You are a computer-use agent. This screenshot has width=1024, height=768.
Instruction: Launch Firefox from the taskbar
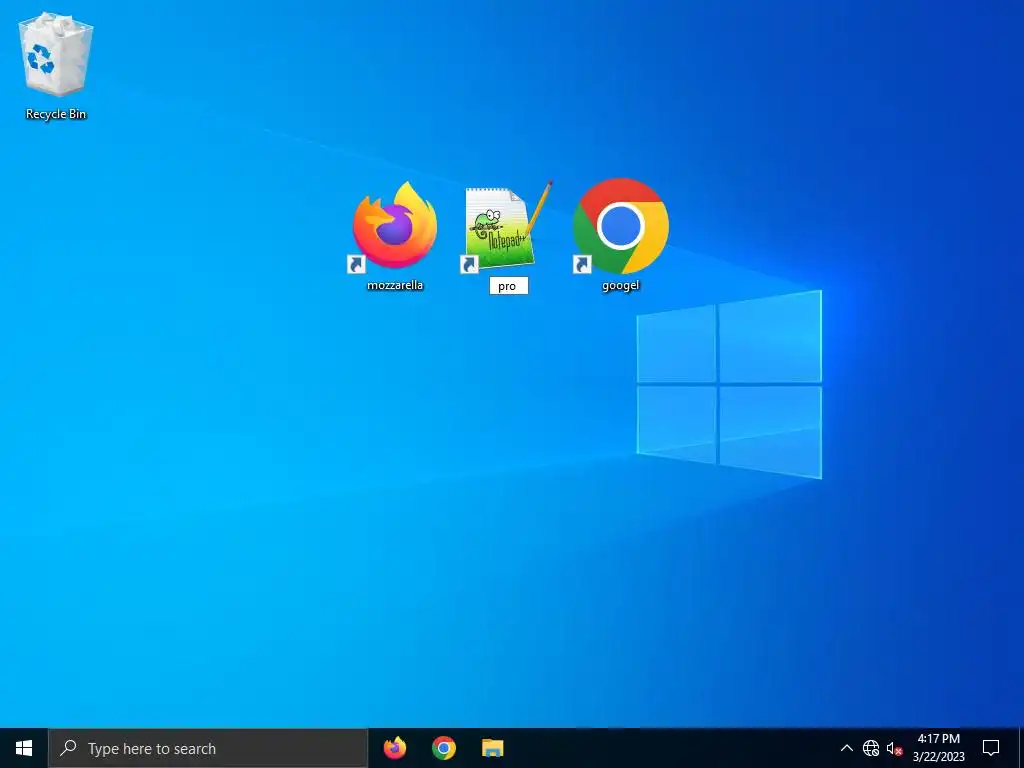[x=394, y=748]
